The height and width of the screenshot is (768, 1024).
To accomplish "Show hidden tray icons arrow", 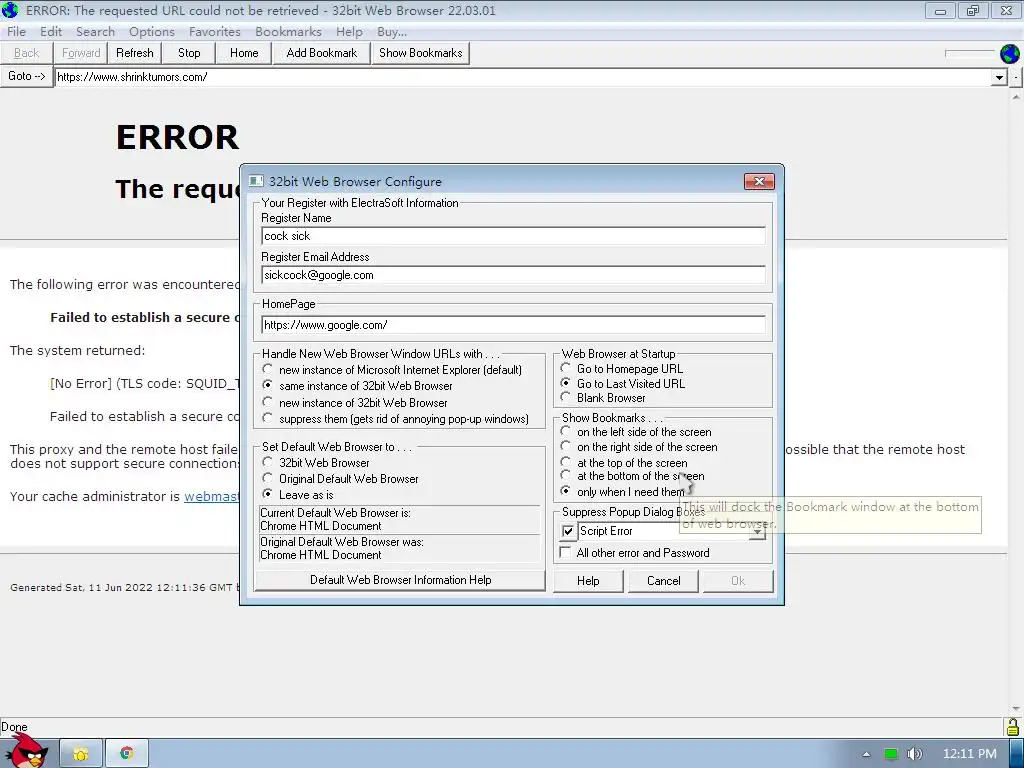I will [867, 754].
